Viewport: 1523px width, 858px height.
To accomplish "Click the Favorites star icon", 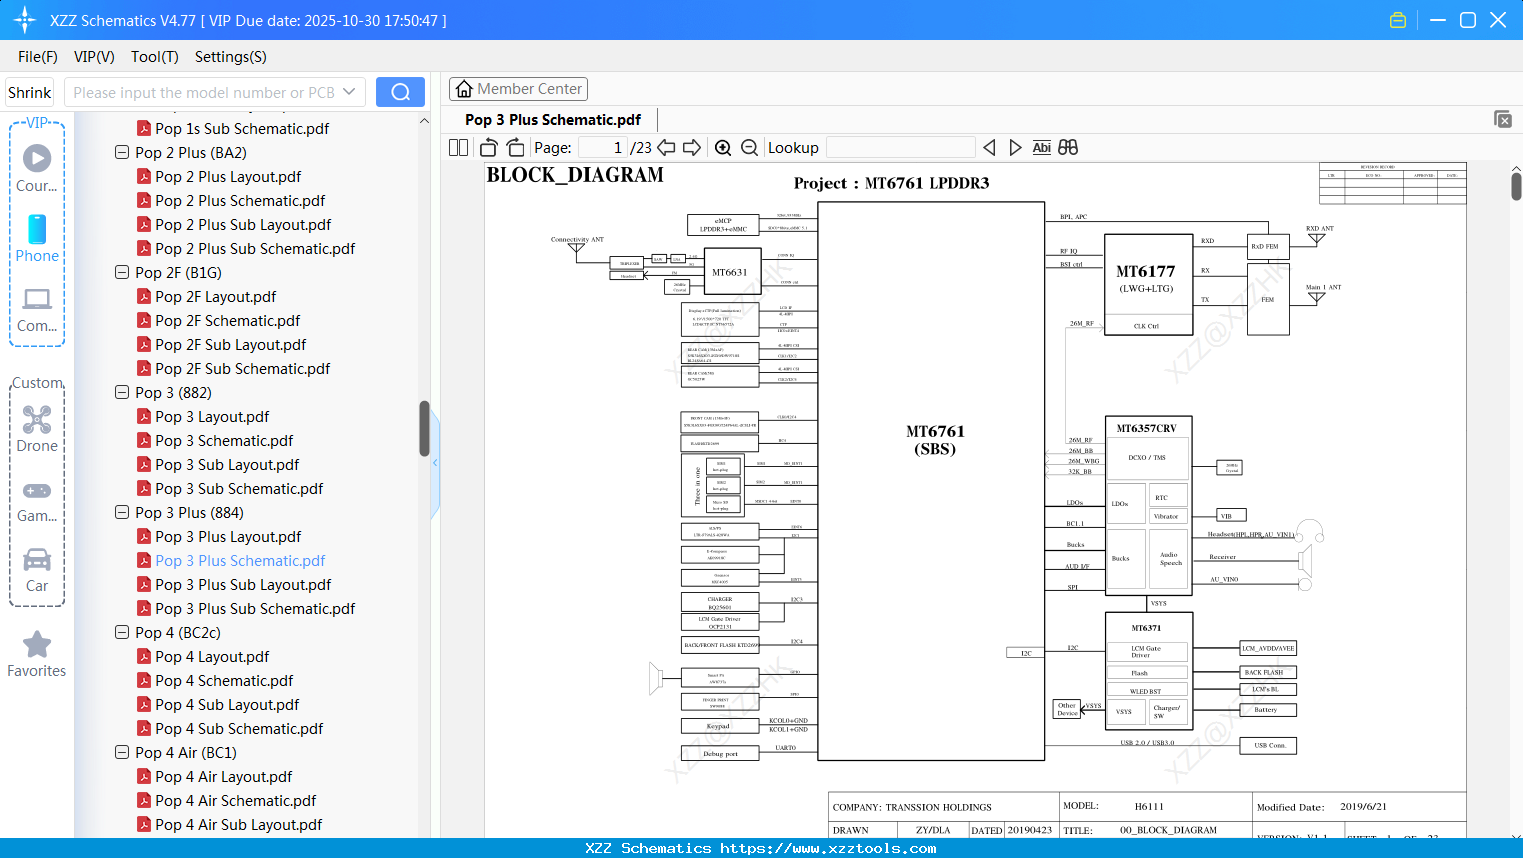I will tap(36, 645).
